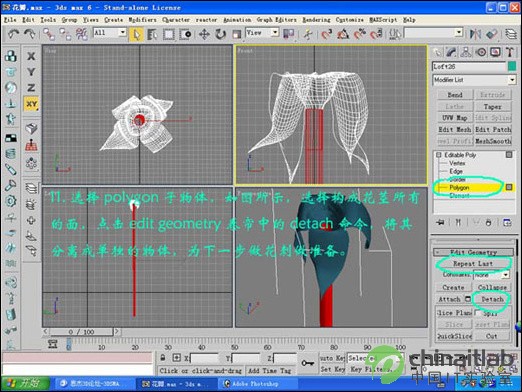
Task: Apply the Taper modifier button
Action: click(493, 107)
